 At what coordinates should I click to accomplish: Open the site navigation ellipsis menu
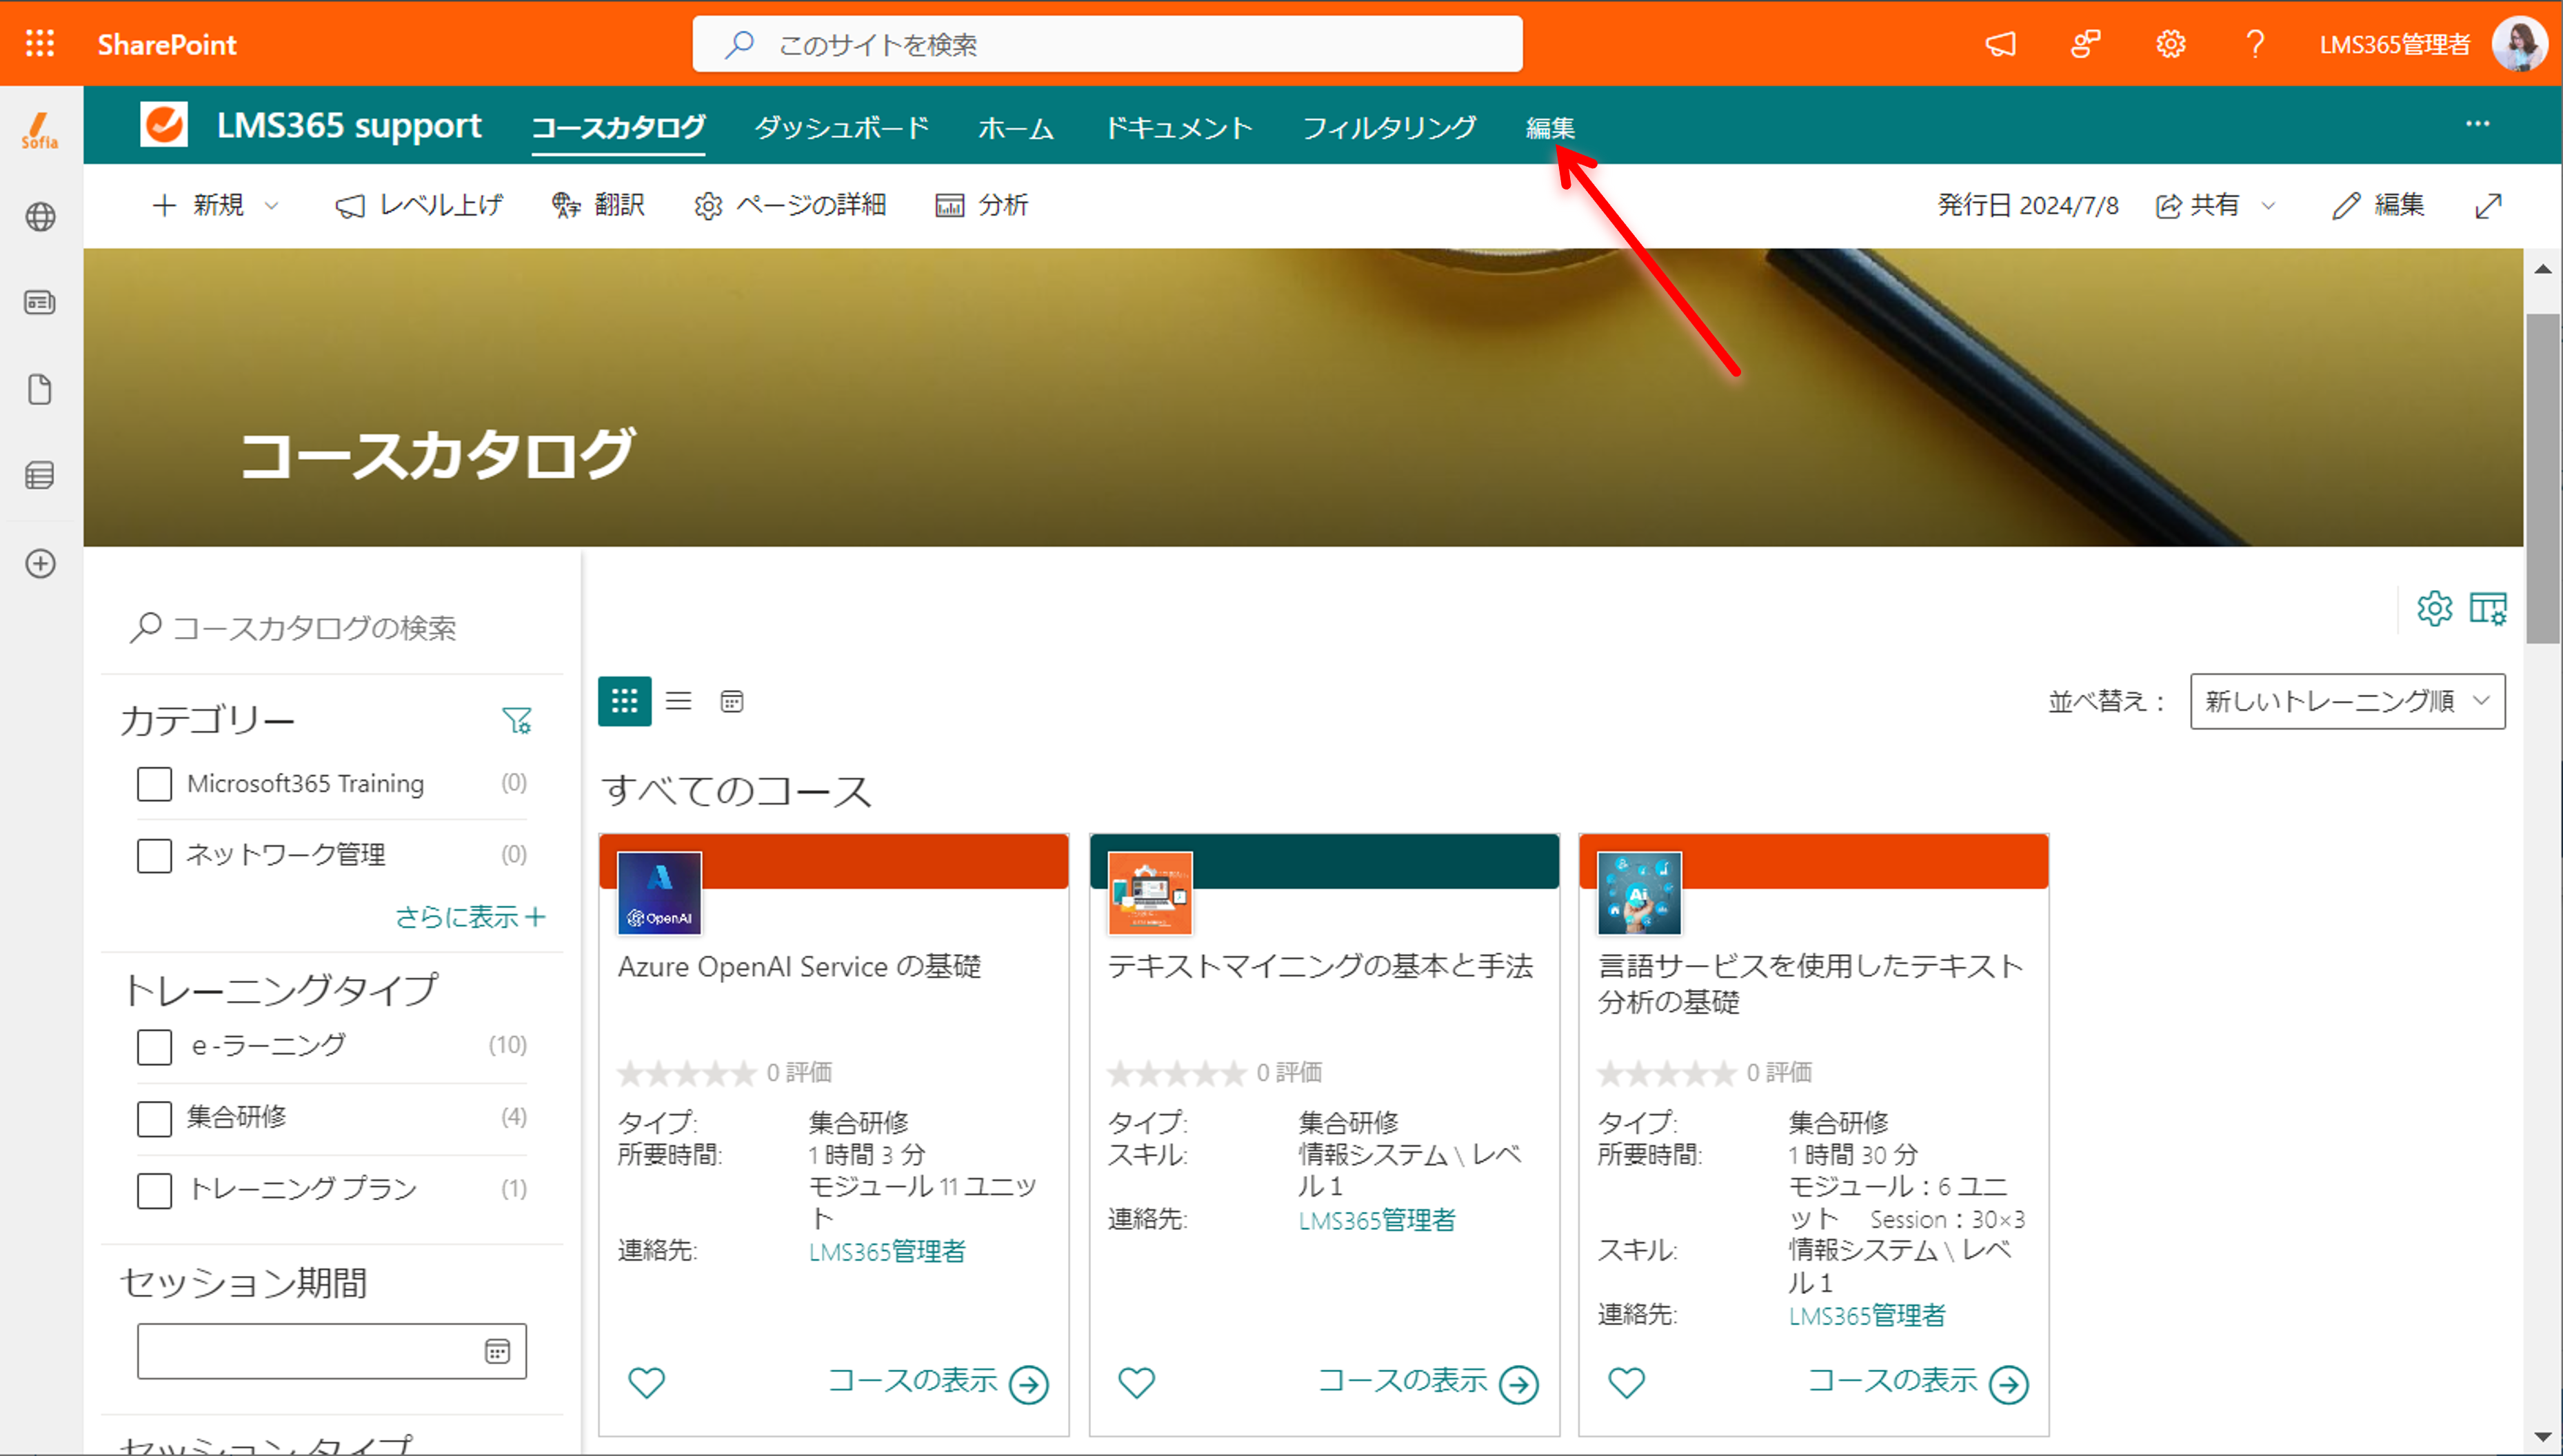pyautogui.click(x=2477, y=124)
